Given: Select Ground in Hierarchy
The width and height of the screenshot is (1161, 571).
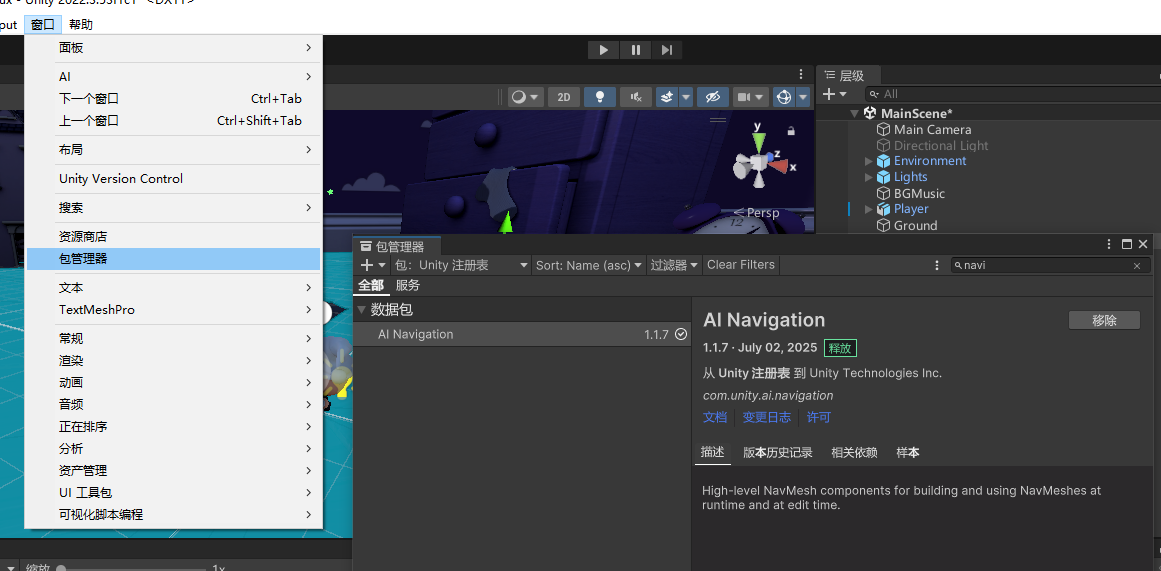Looking at the screenshot, I should pyautogui.click(x=915, y=225).
